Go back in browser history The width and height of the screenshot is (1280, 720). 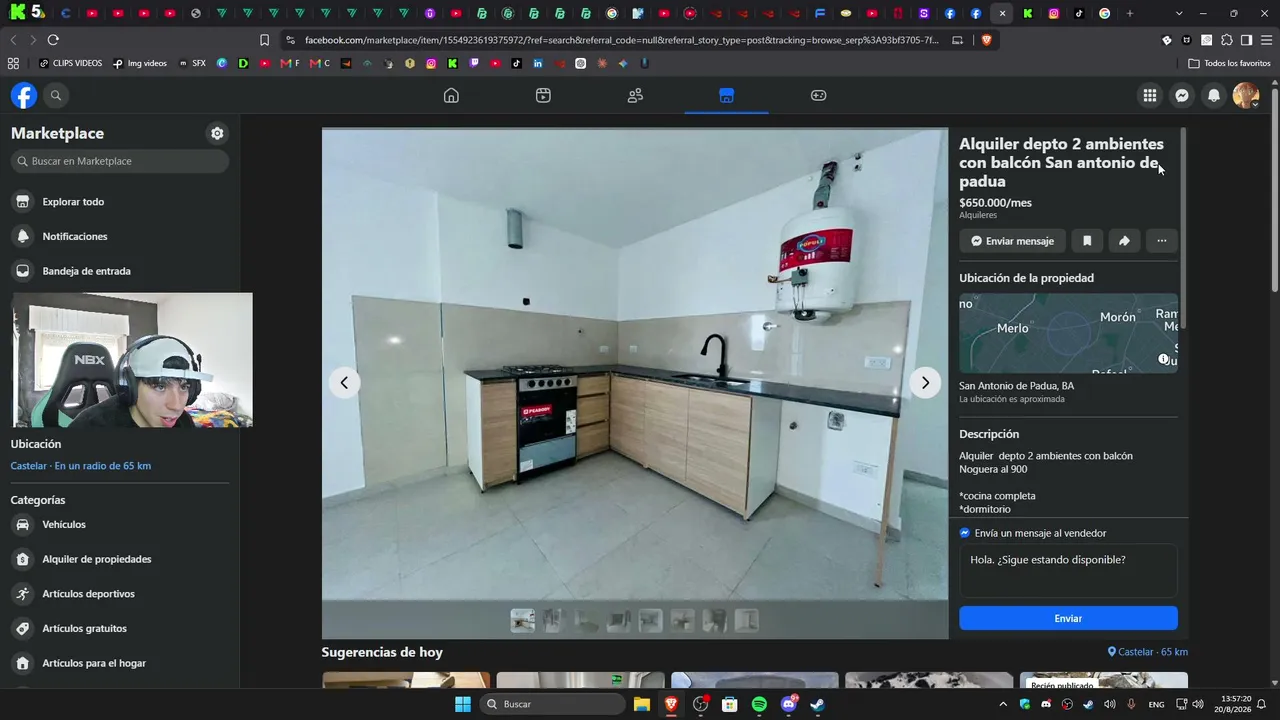(x=13, y=40)
